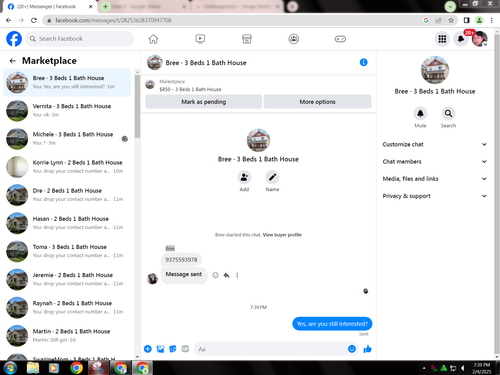Open Chrome three-dot menu
The image size is (500, 375).
(492, 20)
